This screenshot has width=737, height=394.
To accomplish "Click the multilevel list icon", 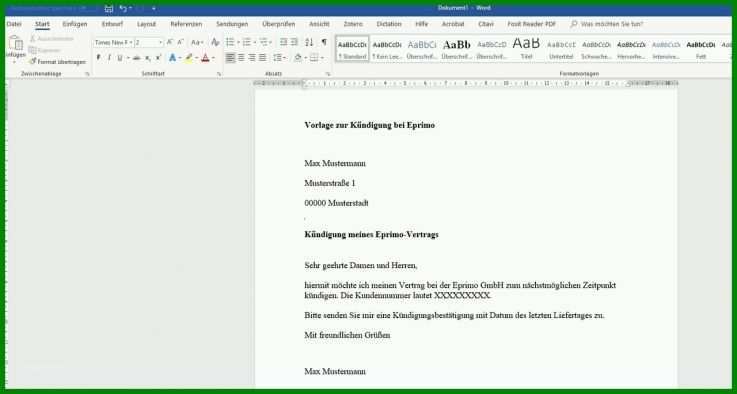I will pyautogui.click(x=264, y=42).
